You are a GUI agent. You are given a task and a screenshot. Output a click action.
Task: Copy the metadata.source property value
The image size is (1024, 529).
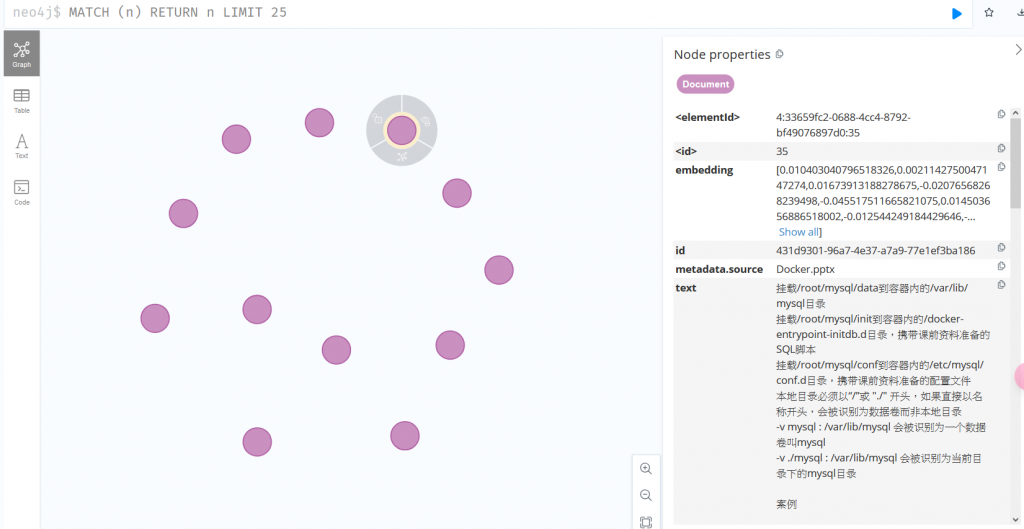pos(1001,266)
